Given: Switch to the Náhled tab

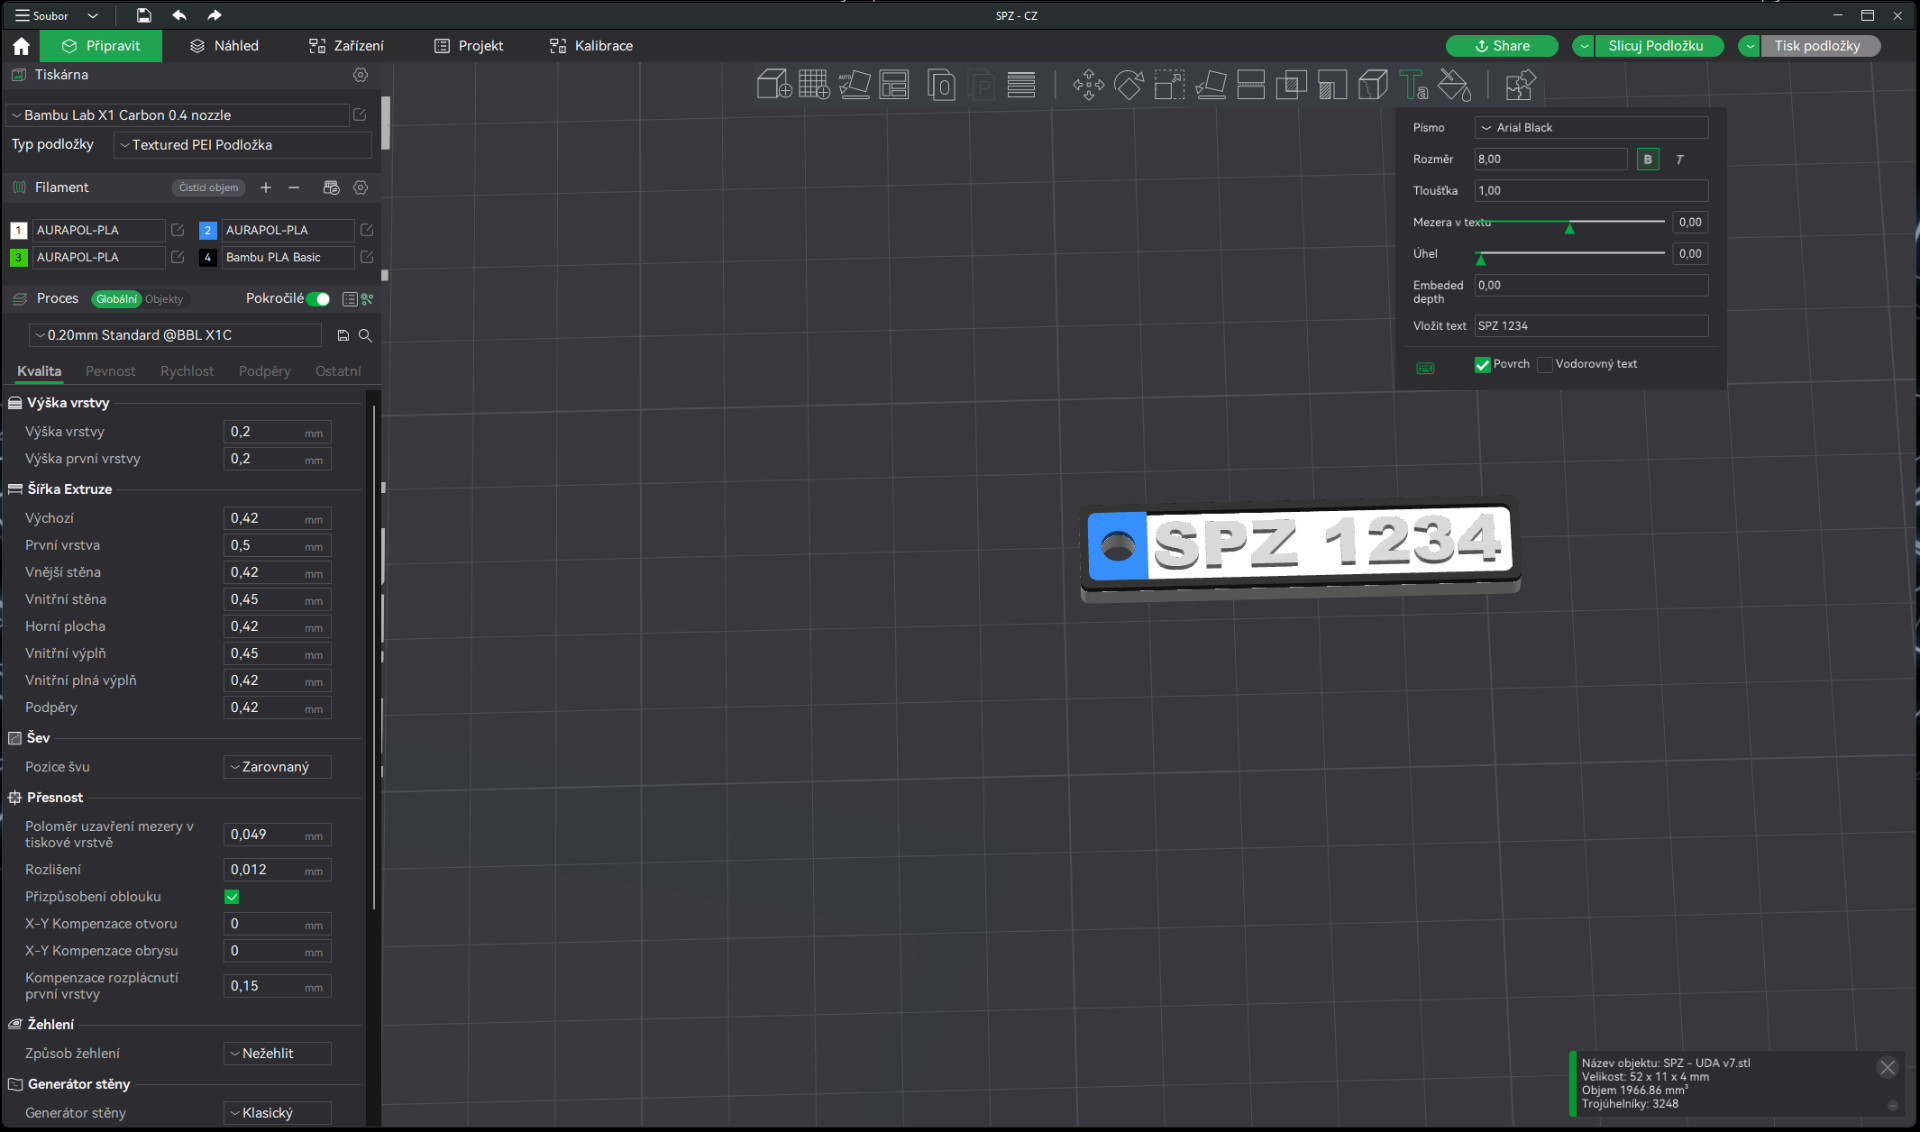Looking at the screenshot, I should 224,46.
